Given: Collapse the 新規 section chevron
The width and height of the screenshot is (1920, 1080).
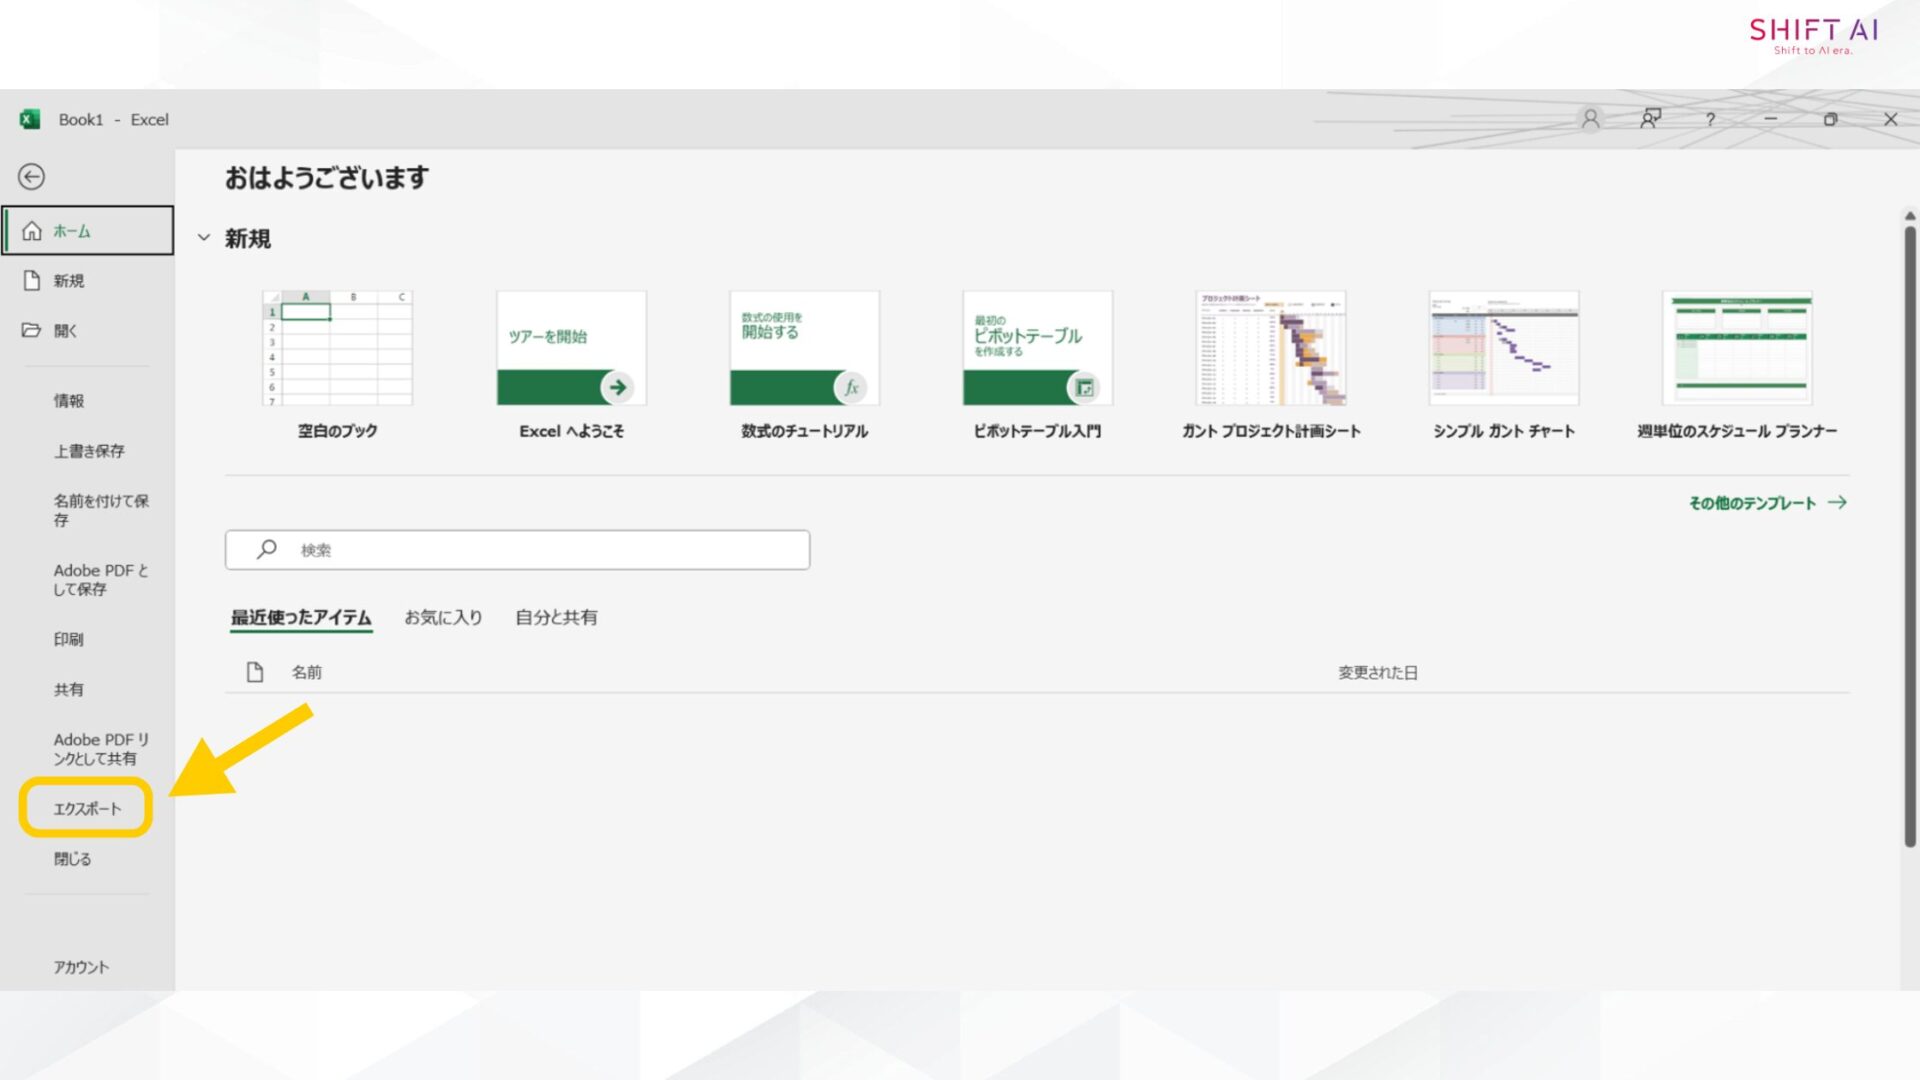Looking at the screenshot, I should [x=204, y=238].
